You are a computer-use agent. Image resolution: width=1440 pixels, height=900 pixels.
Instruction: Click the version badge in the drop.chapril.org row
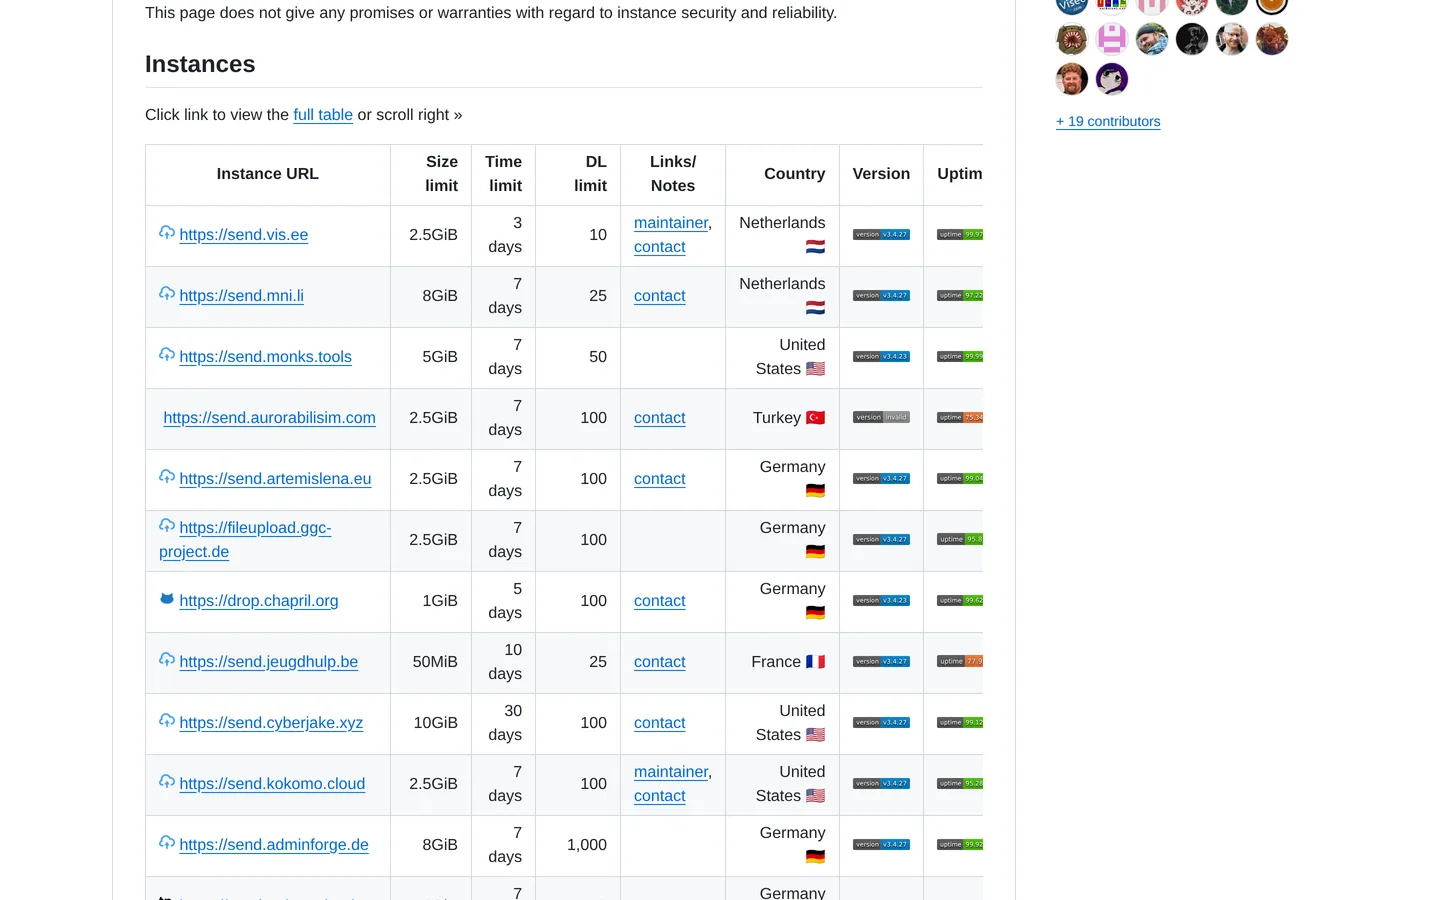[881, 601]
